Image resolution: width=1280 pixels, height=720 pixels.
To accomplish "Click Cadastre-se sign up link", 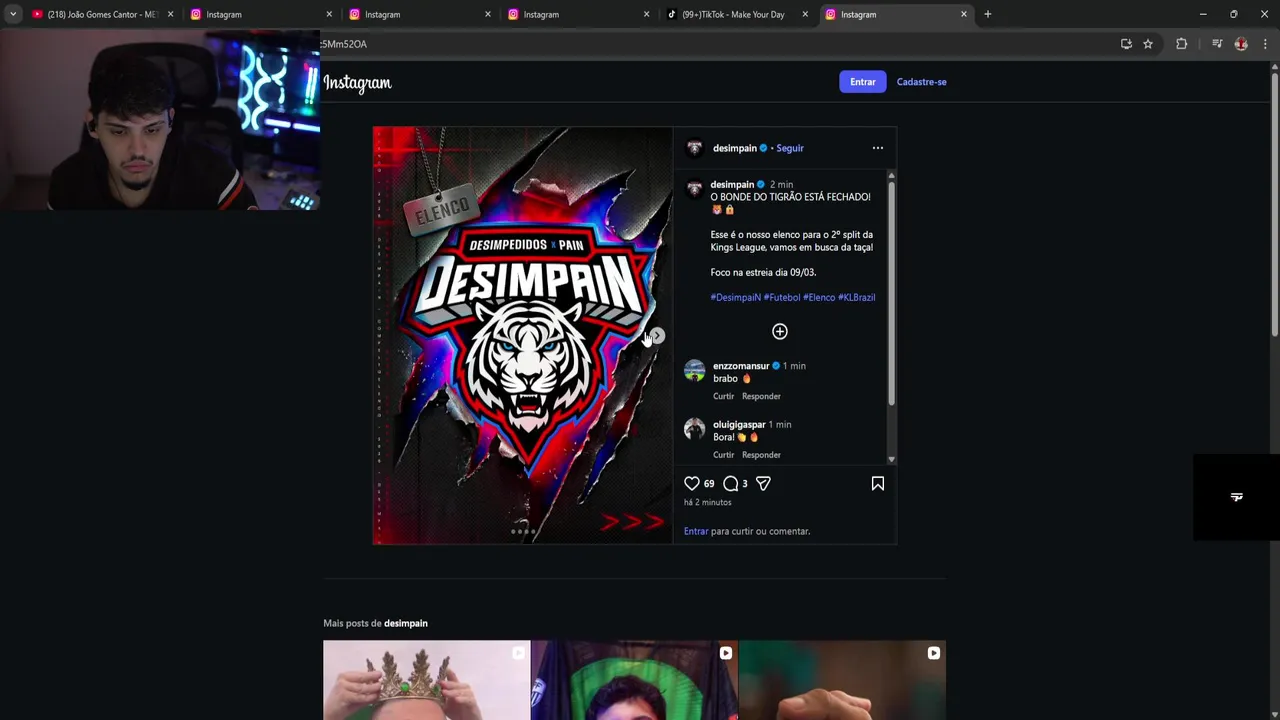I will coord(922,82).
